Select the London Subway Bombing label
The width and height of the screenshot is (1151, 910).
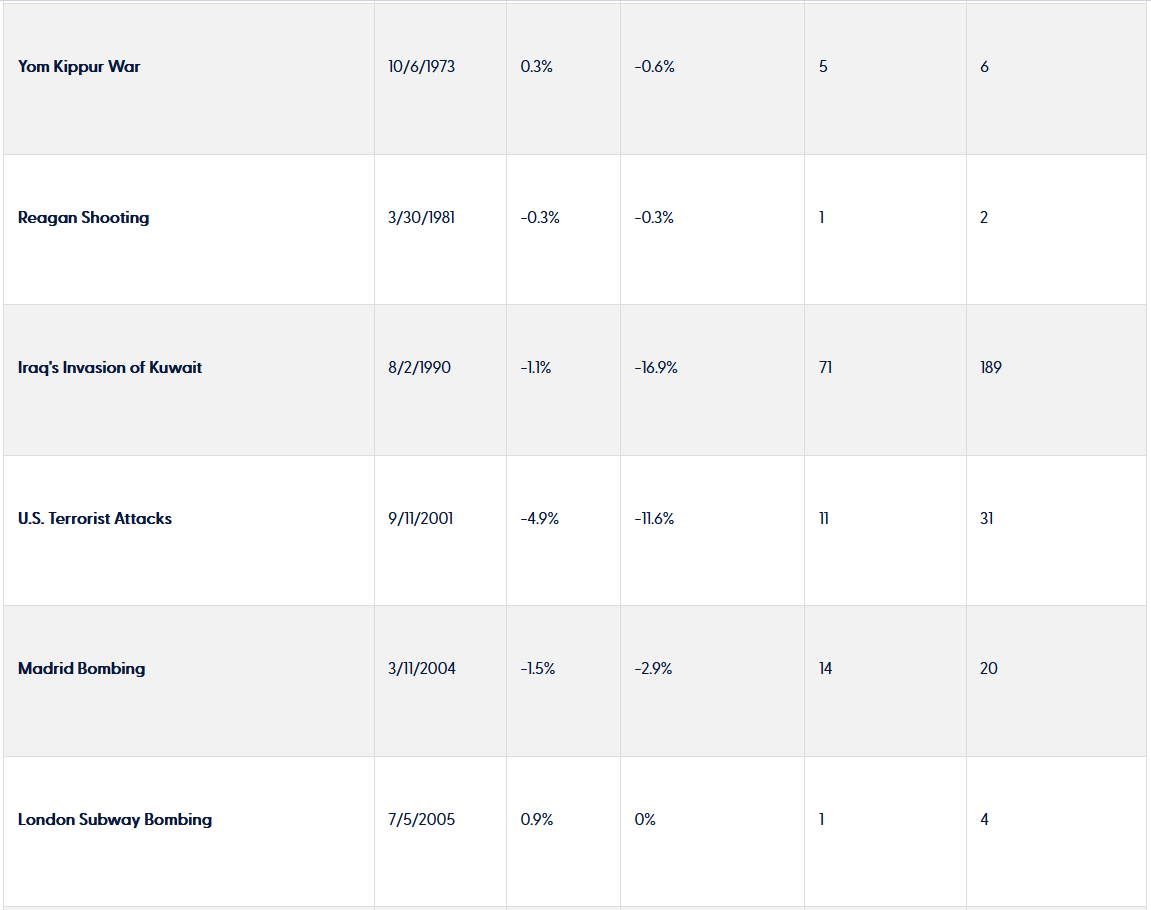[115, 820]
